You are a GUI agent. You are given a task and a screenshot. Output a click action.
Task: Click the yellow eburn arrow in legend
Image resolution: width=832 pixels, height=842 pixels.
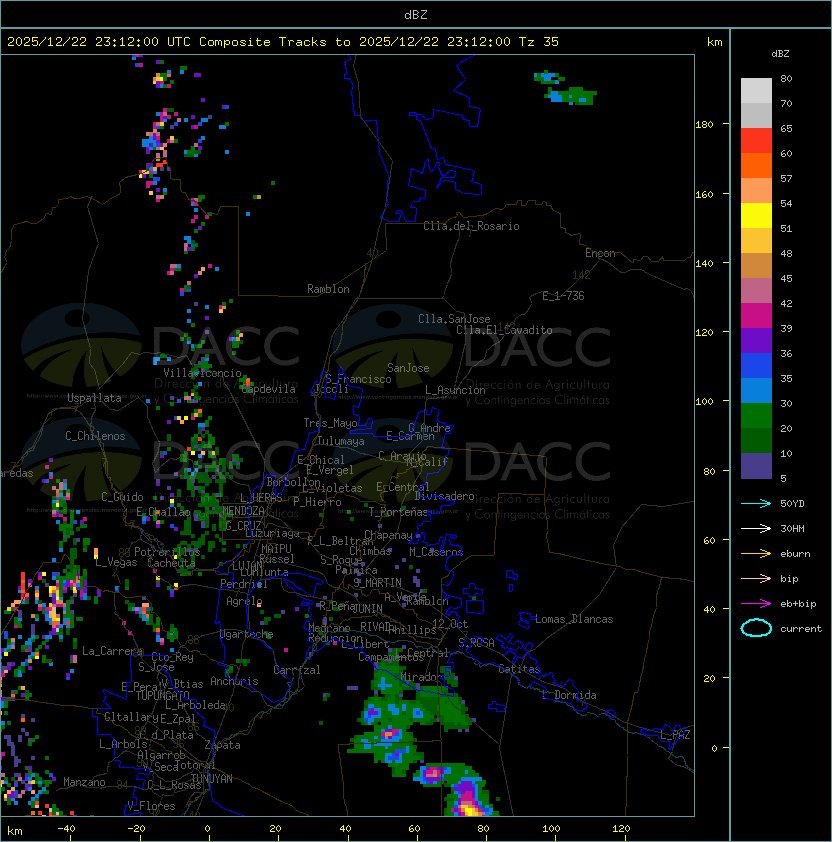coord(756,554)
